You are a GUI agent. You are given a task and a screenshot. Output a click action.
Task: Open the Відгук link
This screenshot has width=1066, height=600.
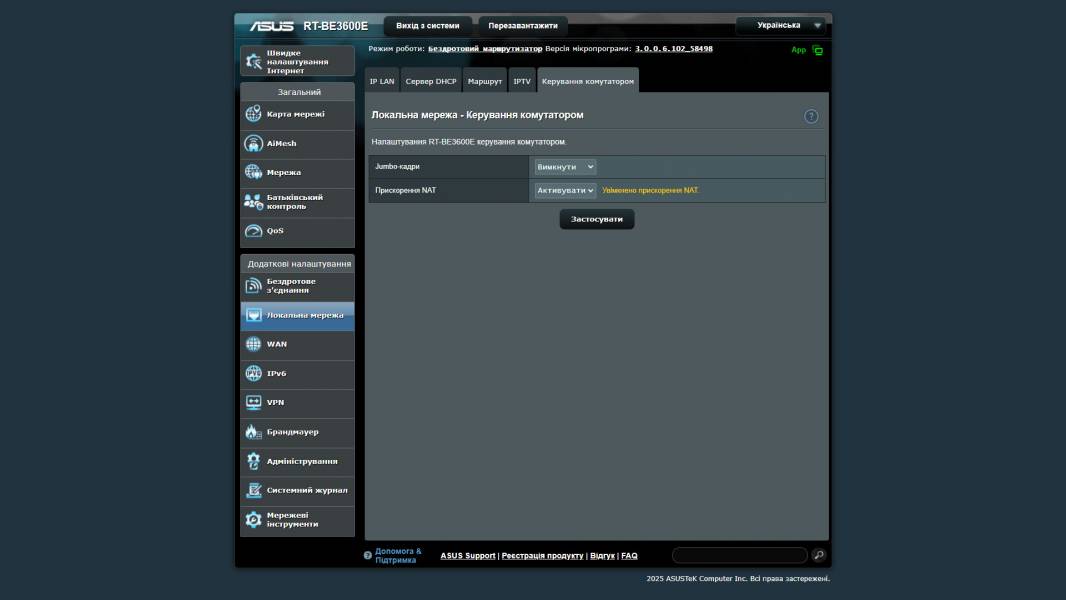(x=602, y=556)
